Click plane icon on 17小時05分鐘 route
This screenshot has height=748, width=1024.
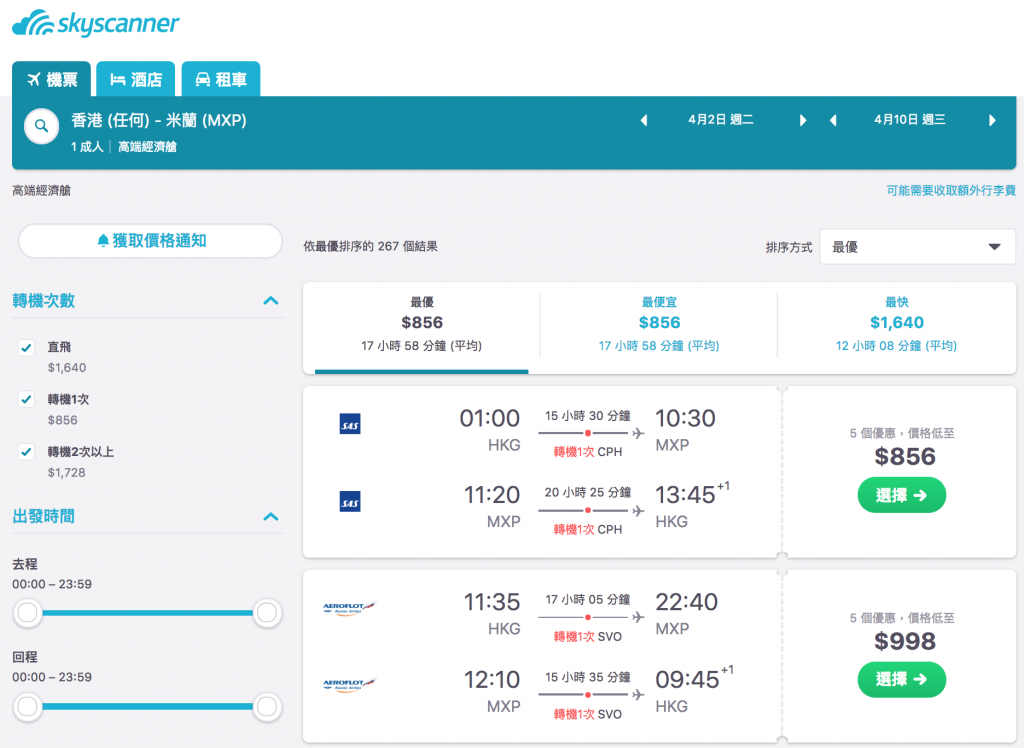638,617
